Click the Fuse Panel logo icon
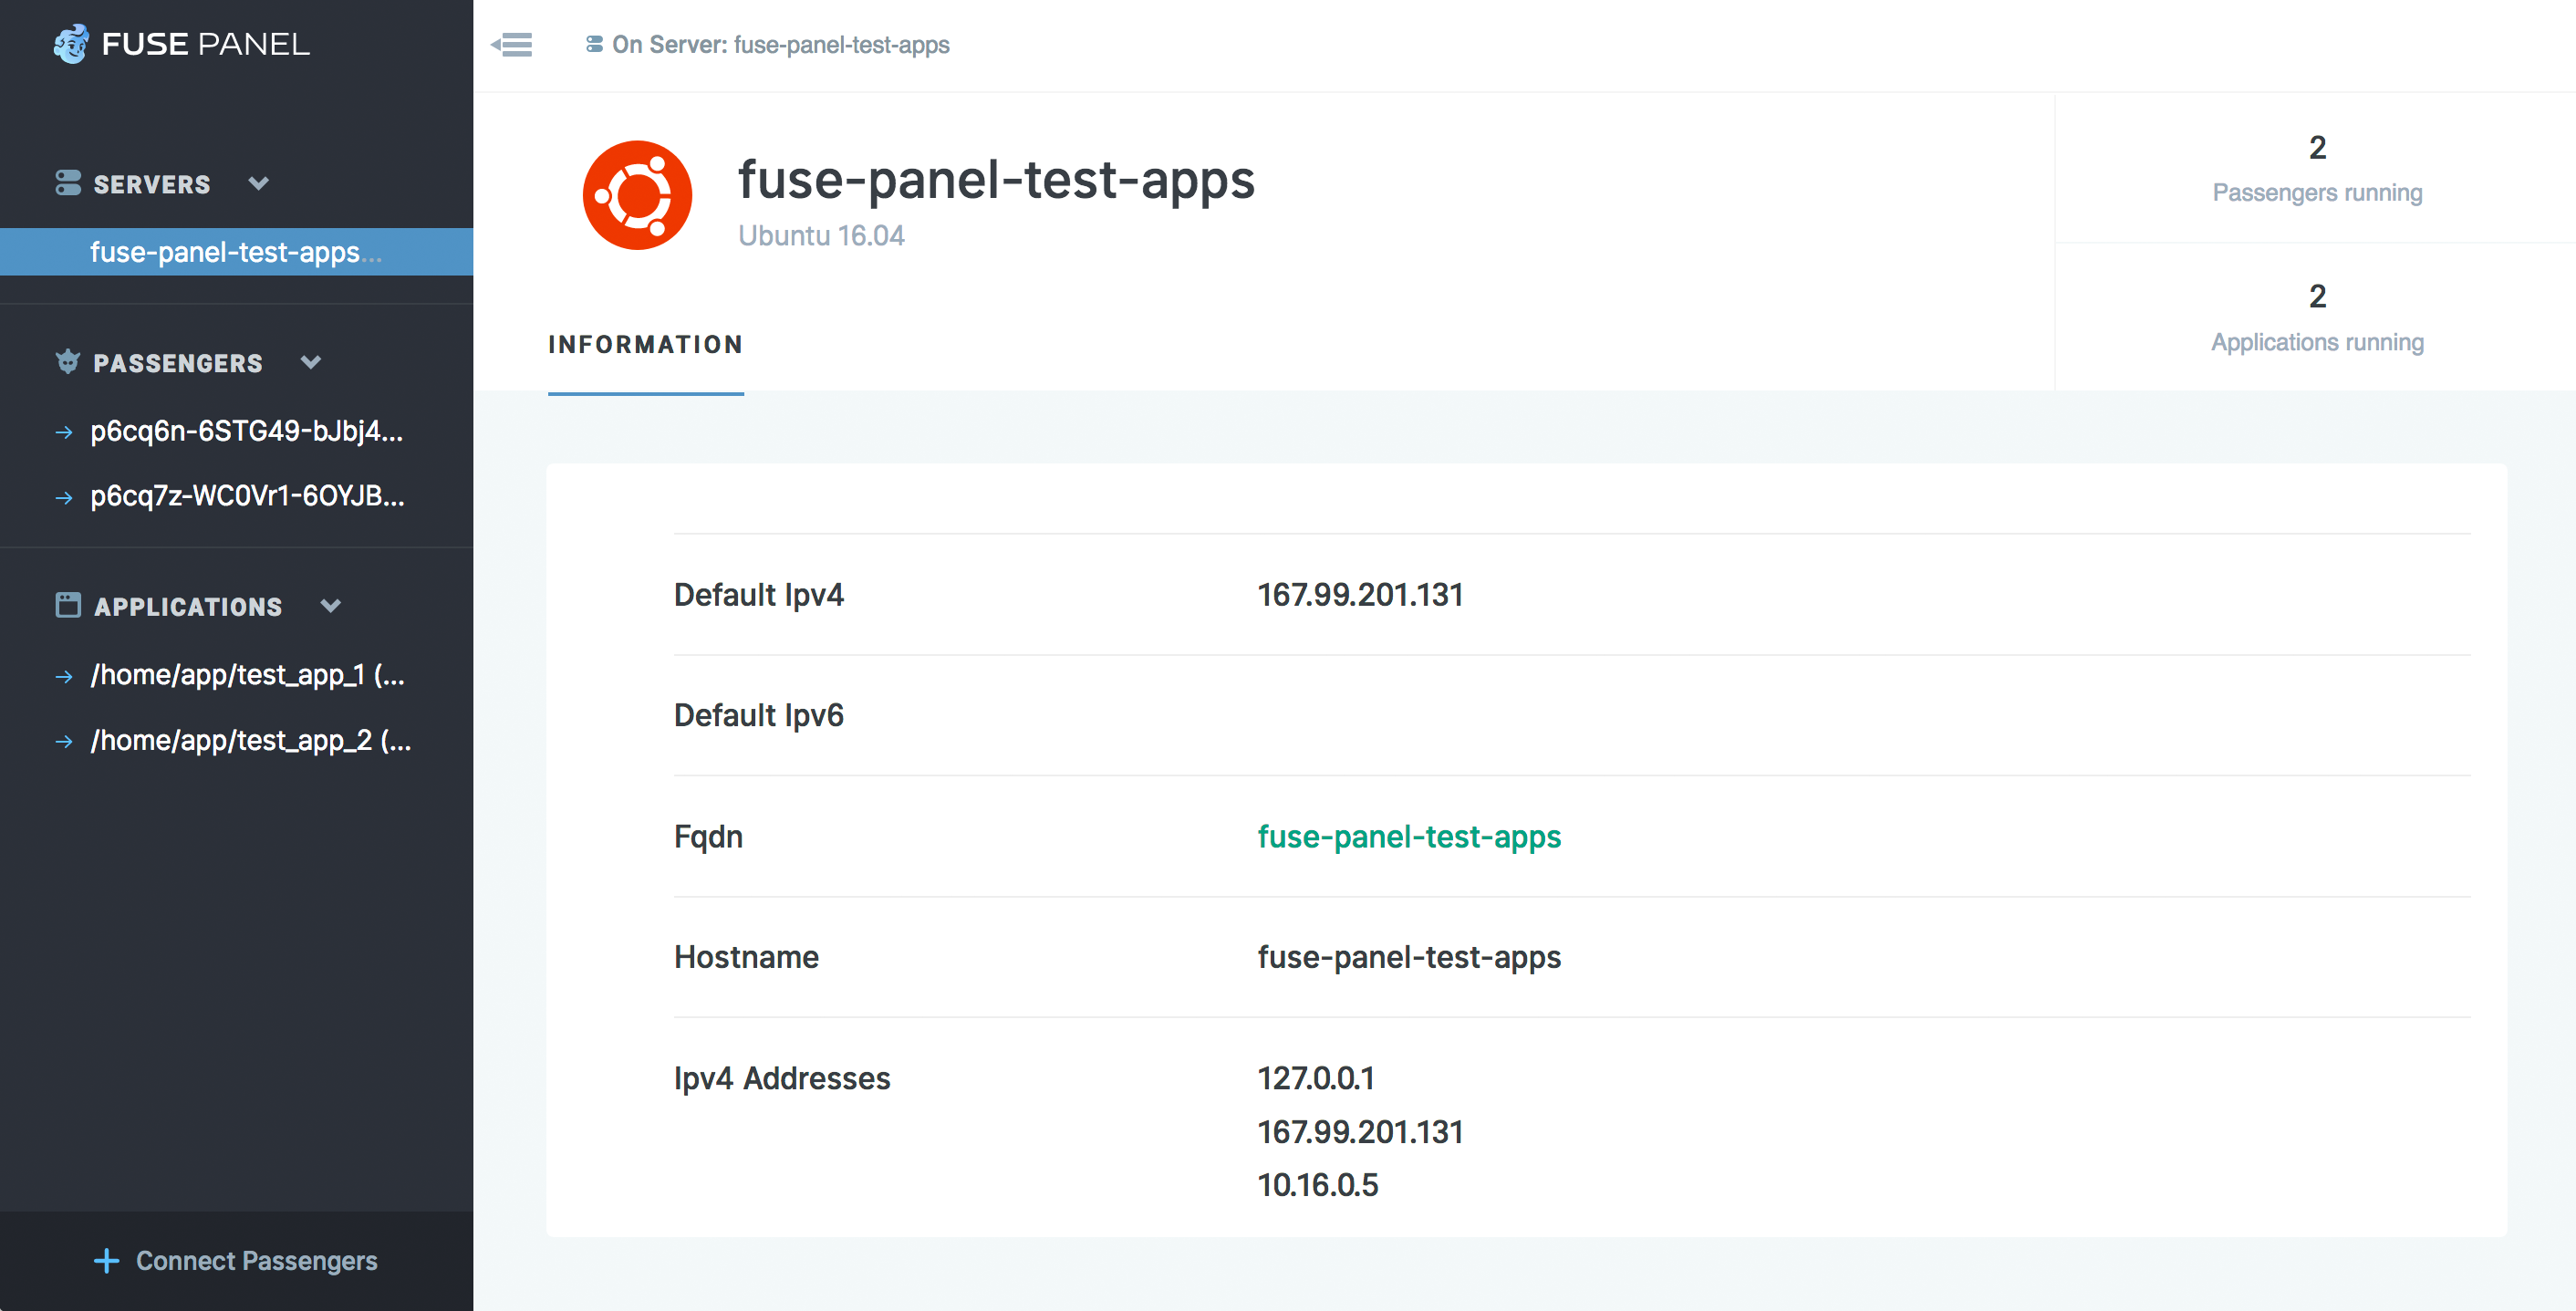The width and height of the screenshot is (2576, 1311). (71, 44)
